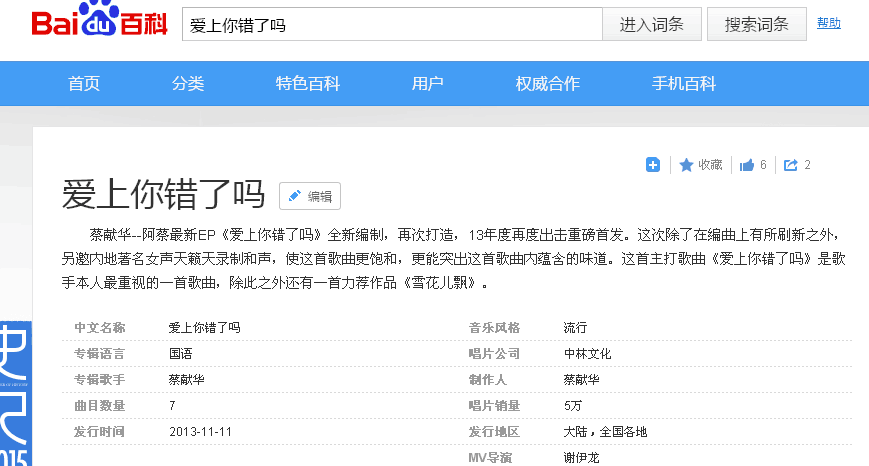Viewport: 869px width, 466px height.
Task: Open the 用户 navigation item
Action: coord(428,84)
